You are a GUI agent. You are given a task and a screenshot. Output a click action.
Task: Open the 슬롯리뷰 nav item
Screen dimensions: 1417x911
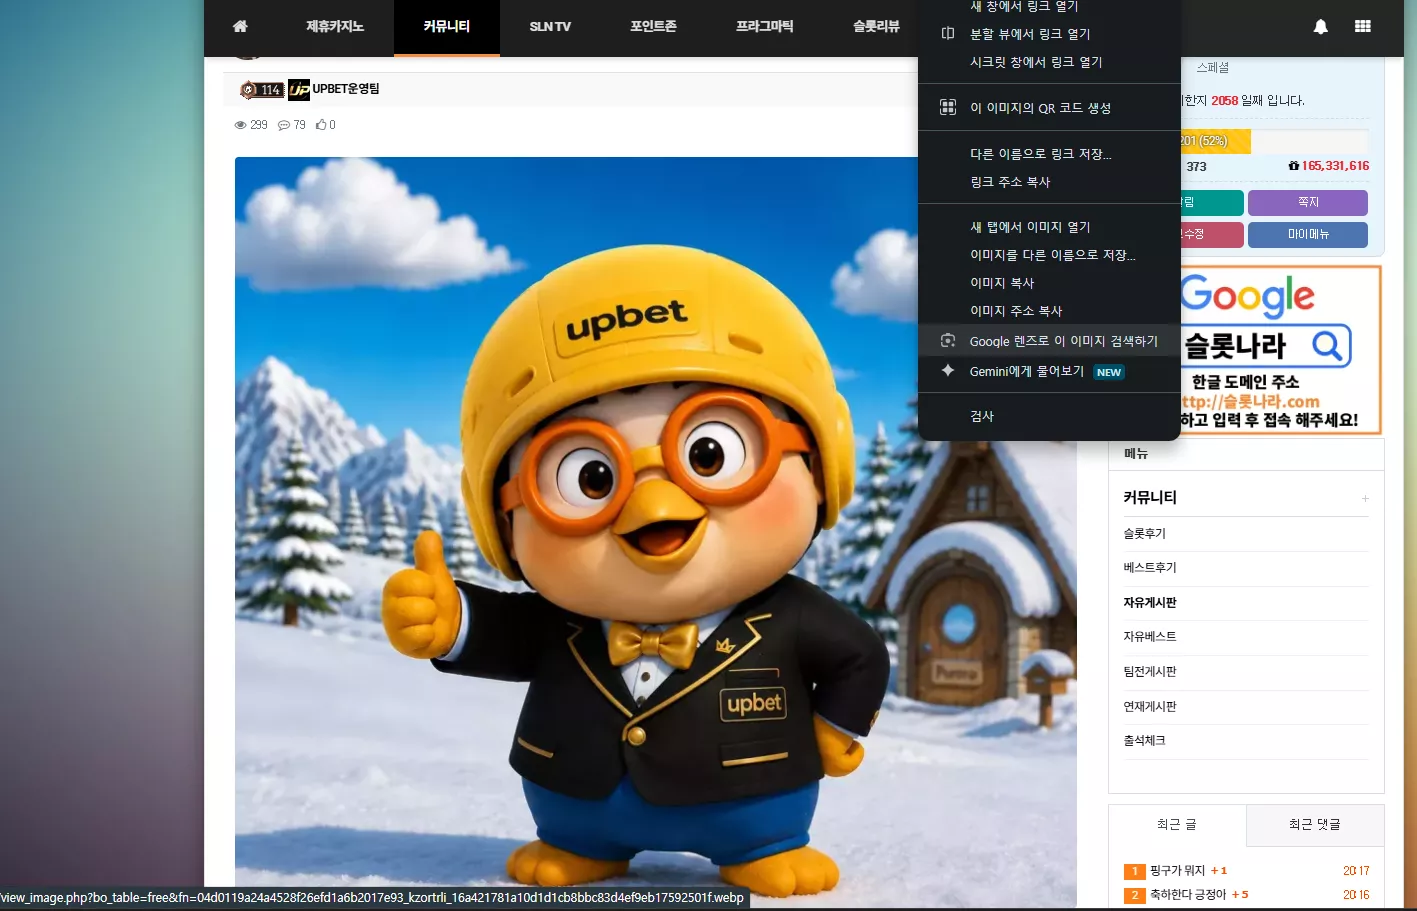coord(876,27)
